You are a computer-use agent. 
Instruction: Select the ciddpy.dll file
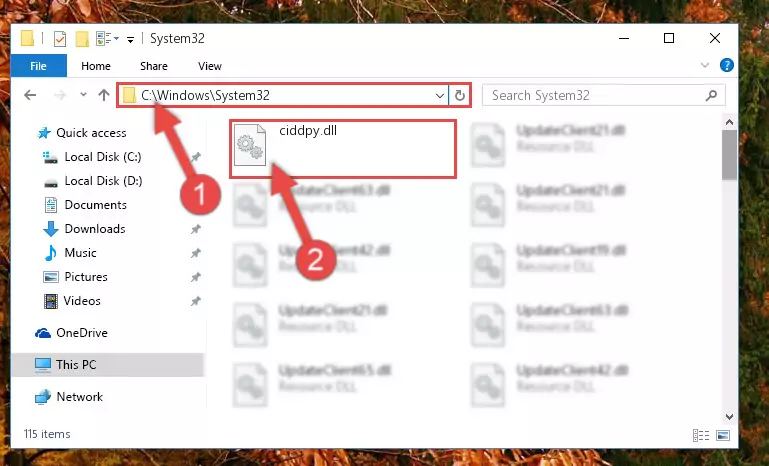343,149
